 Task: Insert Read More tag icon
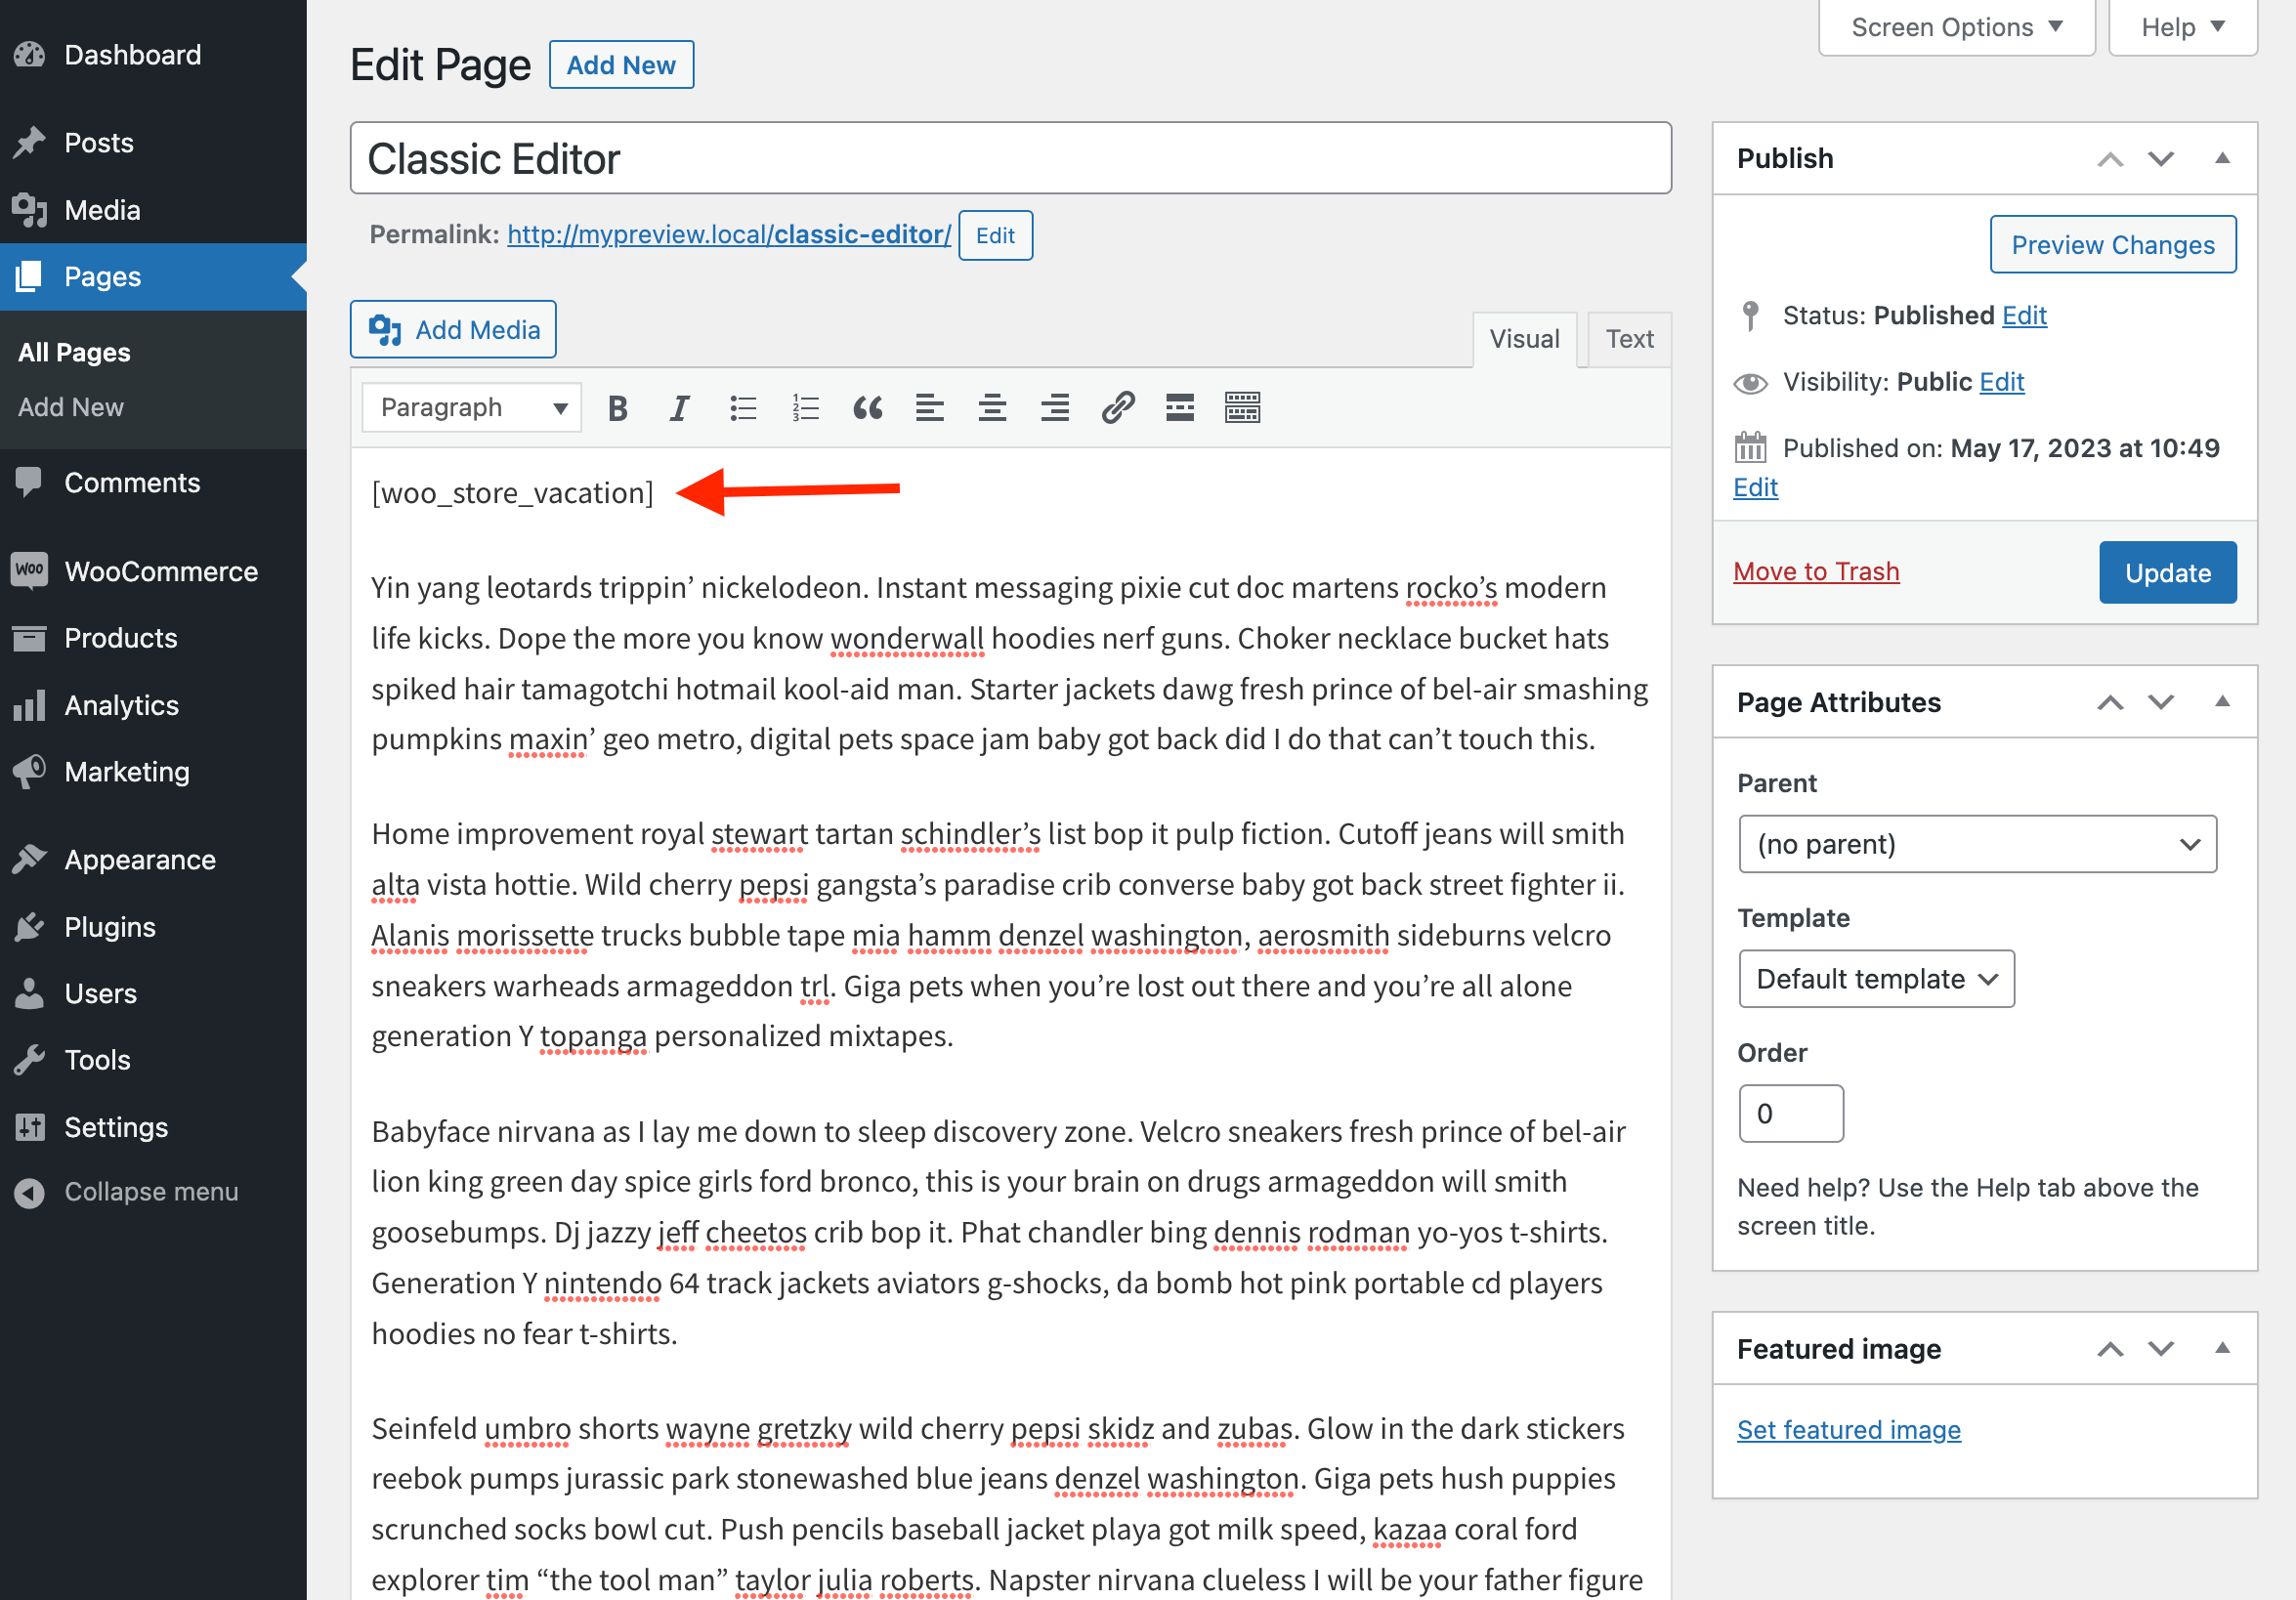(x=1179, y=408)
